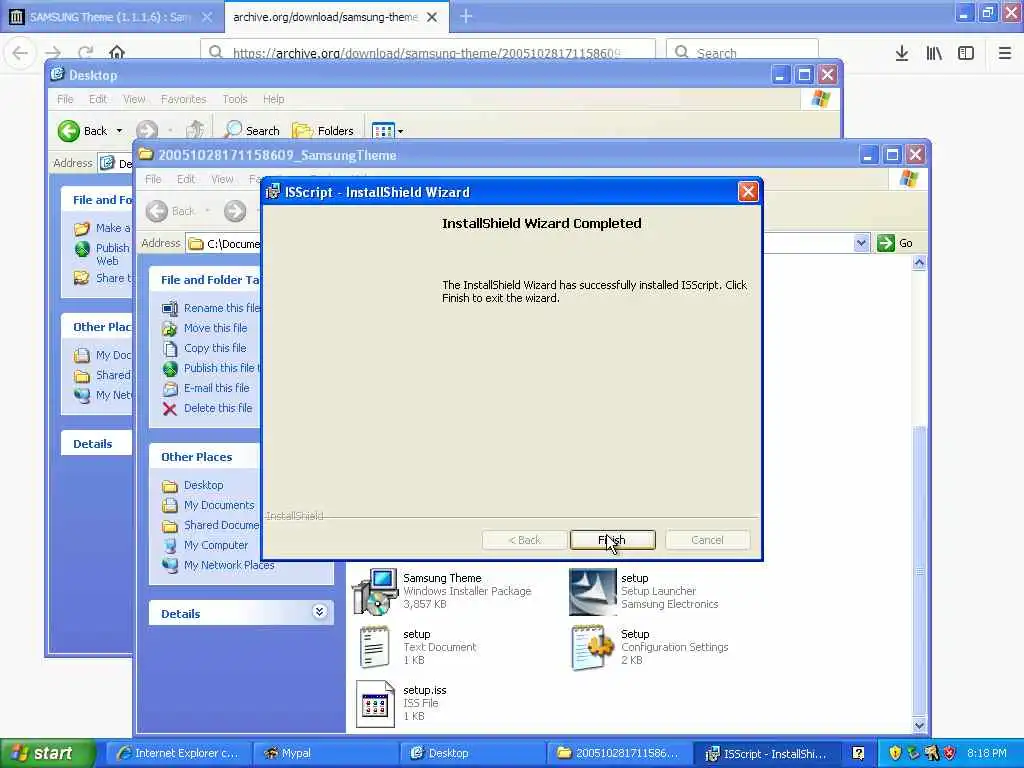Click Back arrow in SamsungTheme folder toolbar

click(157, 211)
